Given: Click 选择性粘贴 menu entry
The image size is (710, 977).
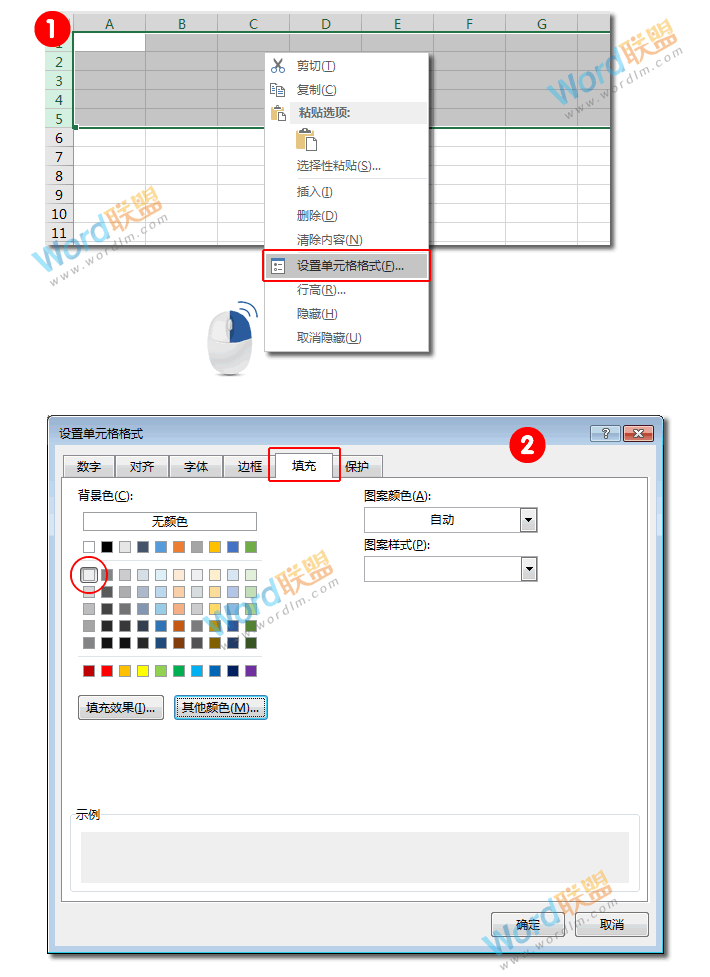Looking at the screenshot, I should pyautogui.click(x=338, y=166).
